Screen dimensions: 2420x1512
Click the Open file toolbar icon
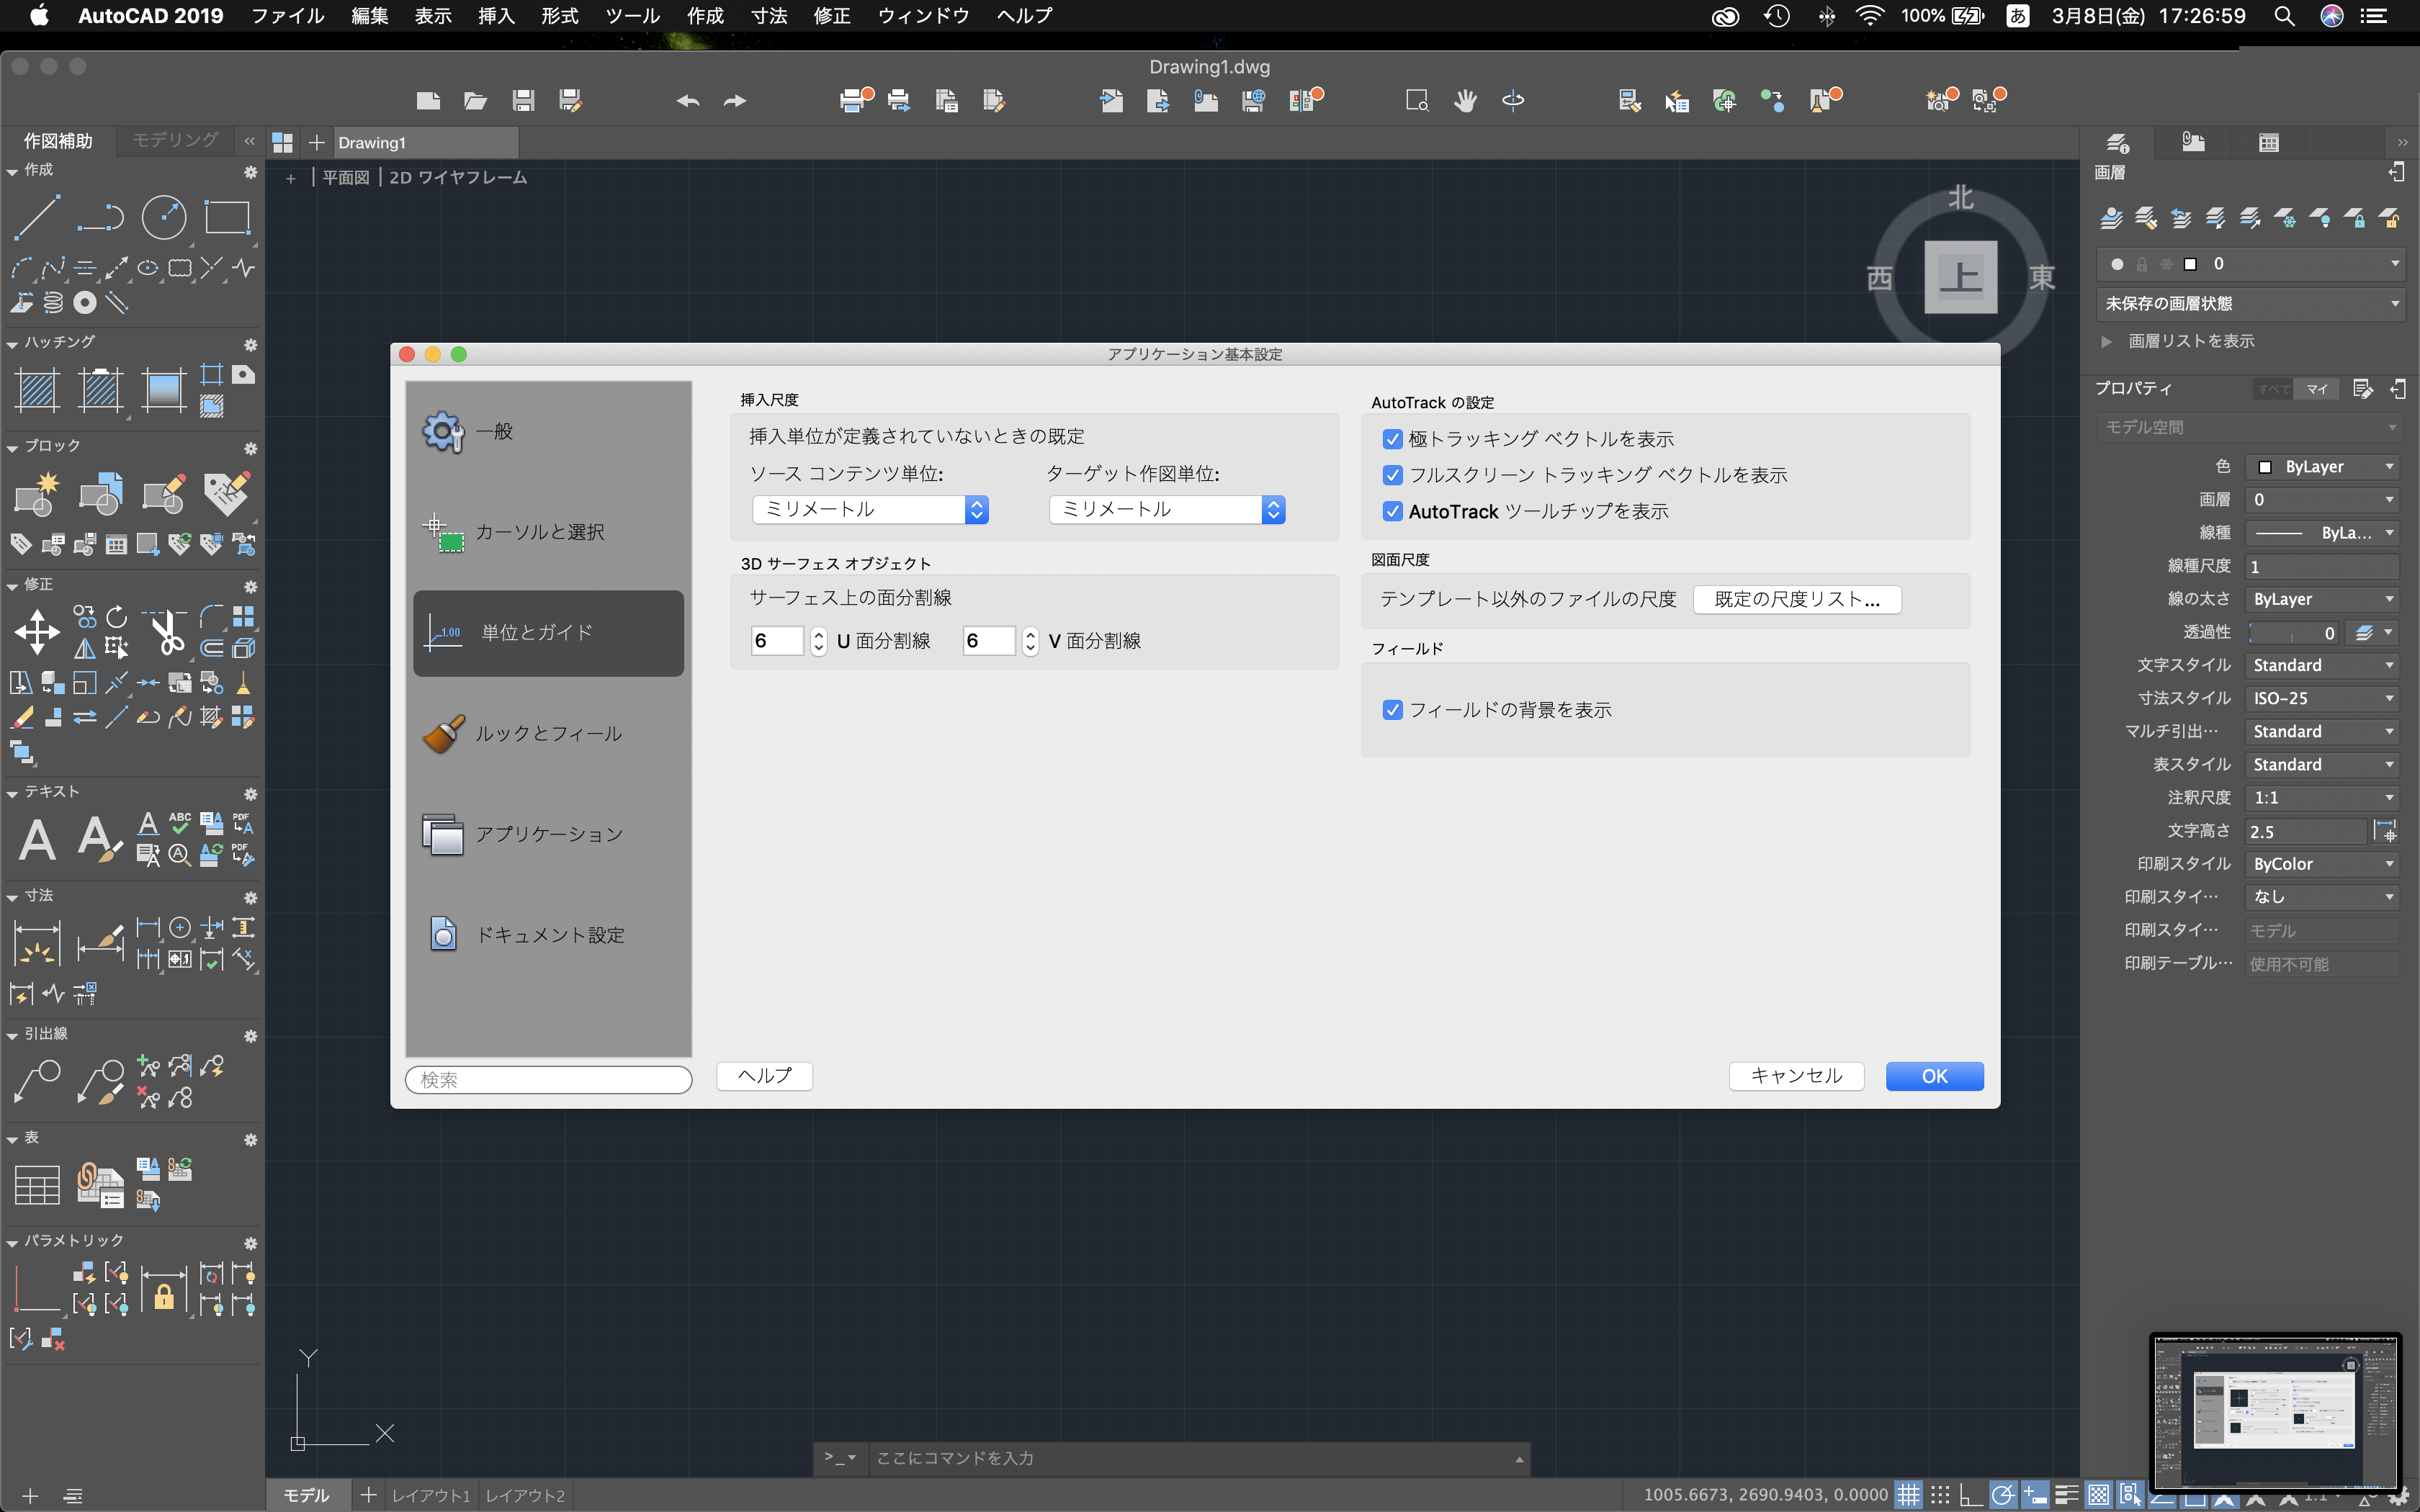point(475,100)
